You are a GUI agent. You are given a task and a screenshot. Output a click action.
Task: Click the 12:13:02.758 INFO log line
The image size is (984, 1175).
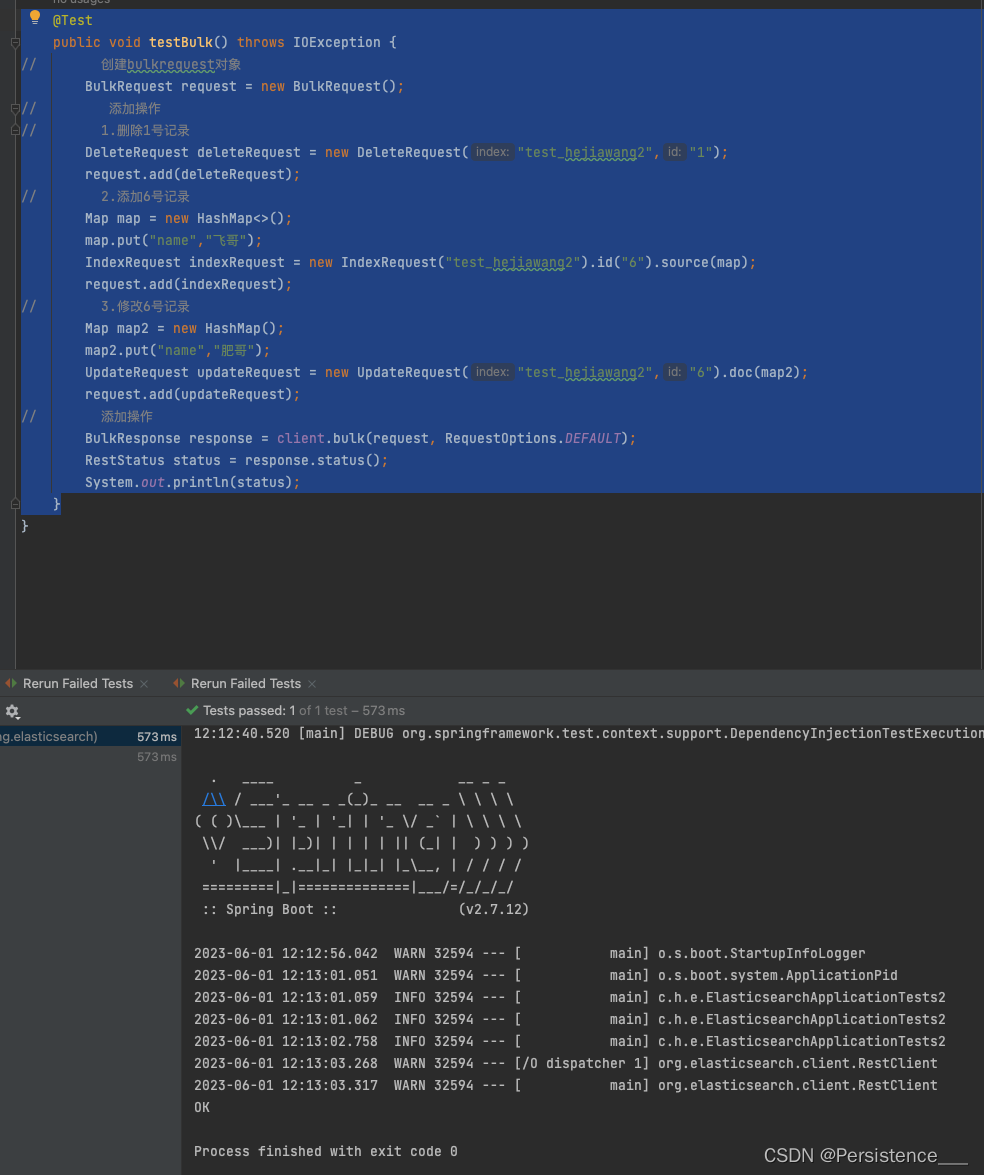pyautogui.click(x=570, y=1042)
